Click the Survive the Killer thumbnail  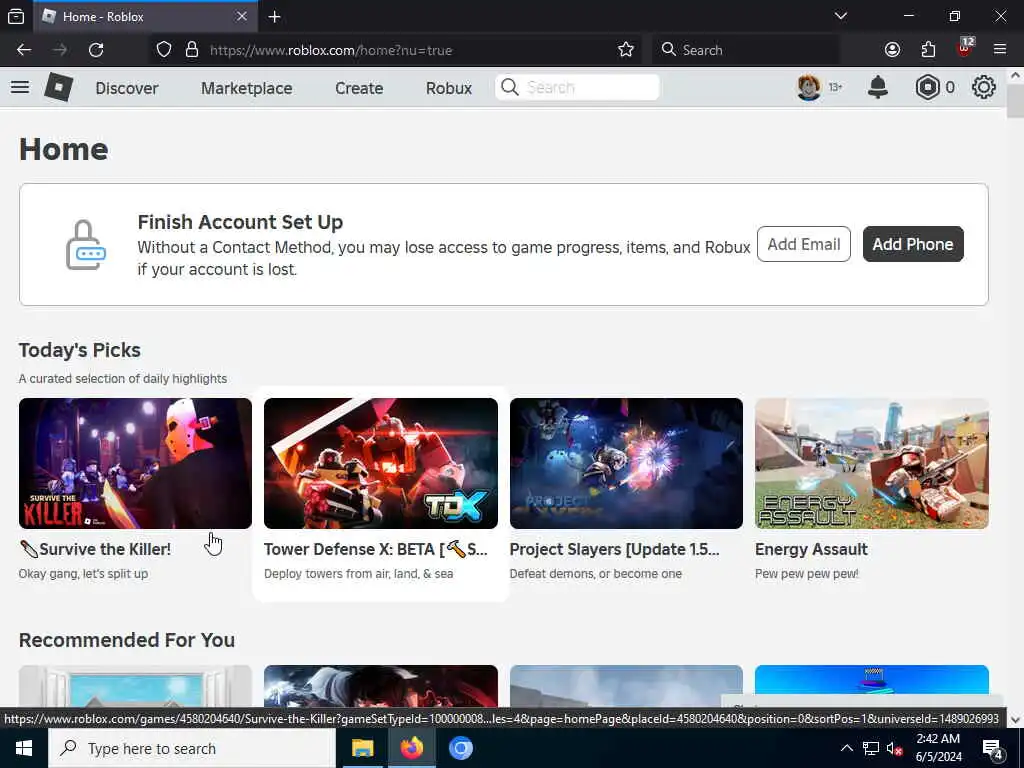pyautogui.click(x=135, y=463)
